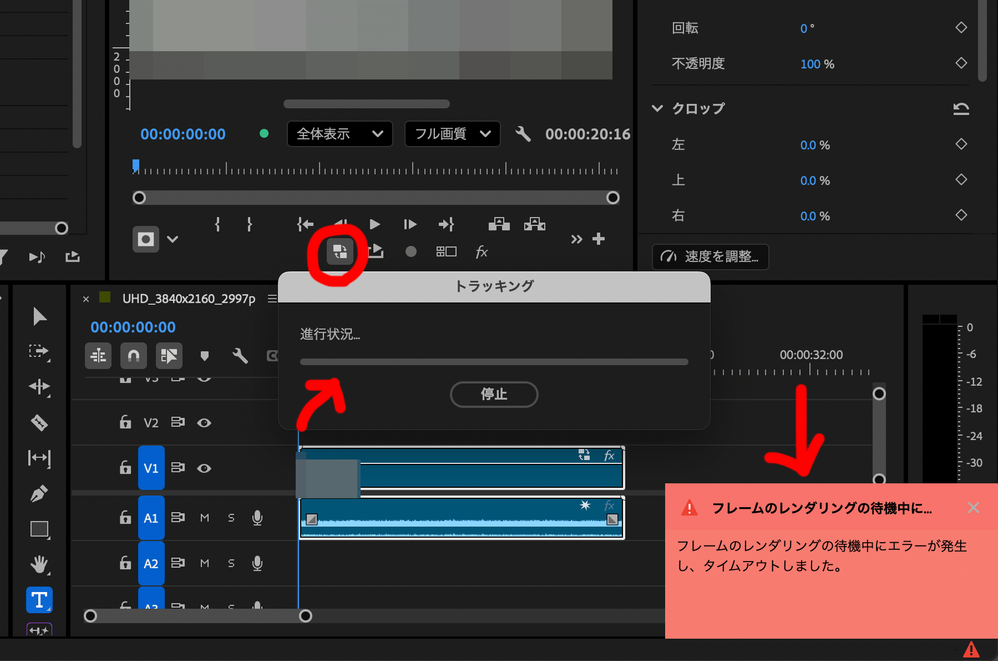The height and width of the screenshot is (661, 998).
Task: Click the Mark Out bracket icon
Action: [249, 224]
